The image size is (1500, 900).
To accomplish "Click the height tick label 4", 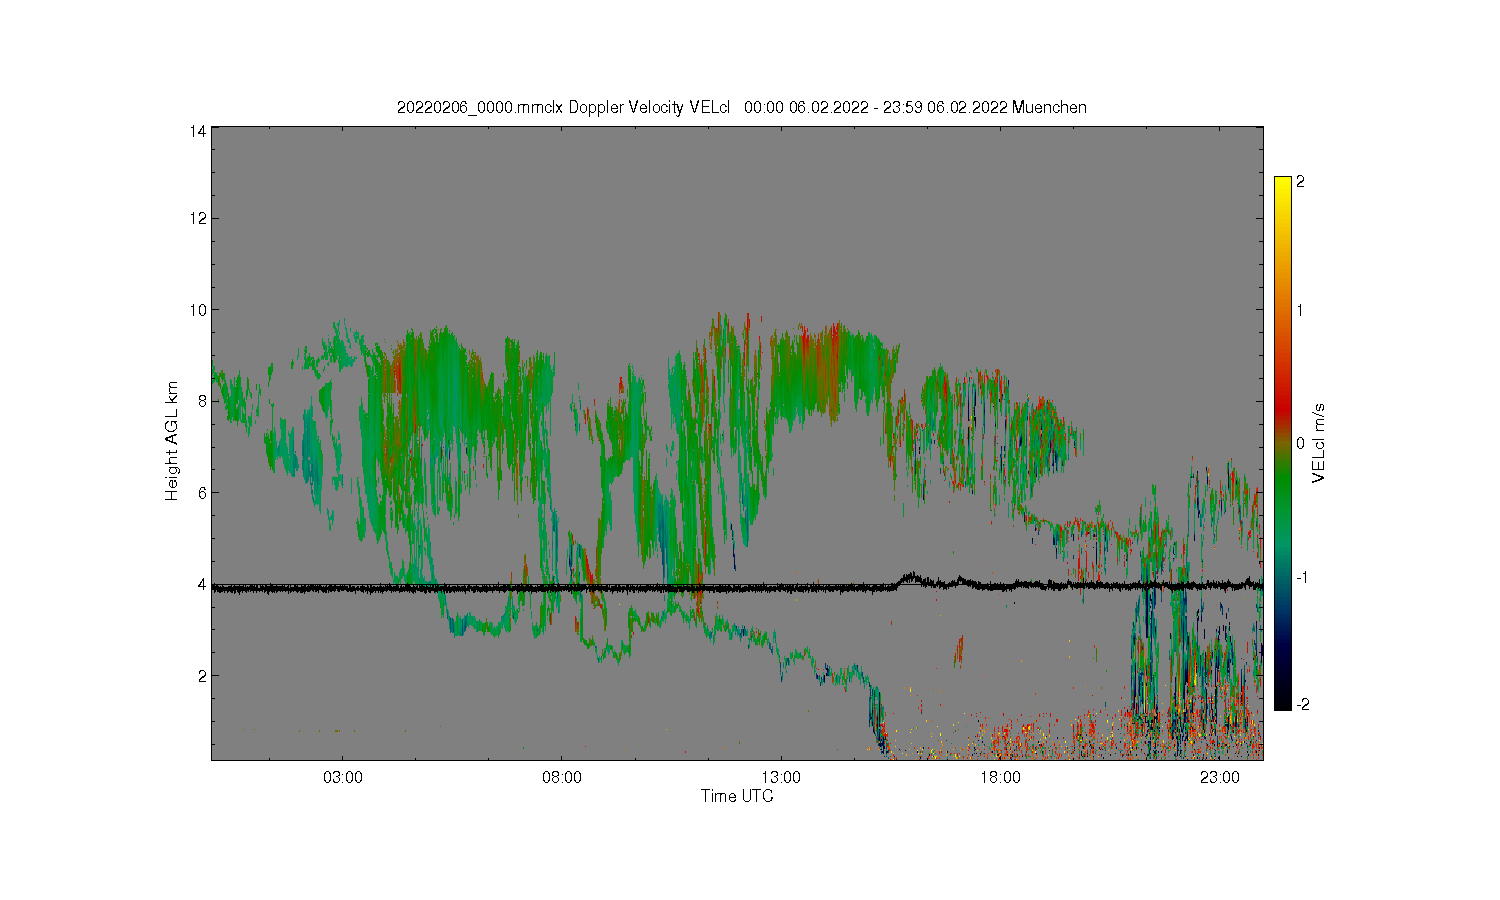I will (x=203, y=584).
